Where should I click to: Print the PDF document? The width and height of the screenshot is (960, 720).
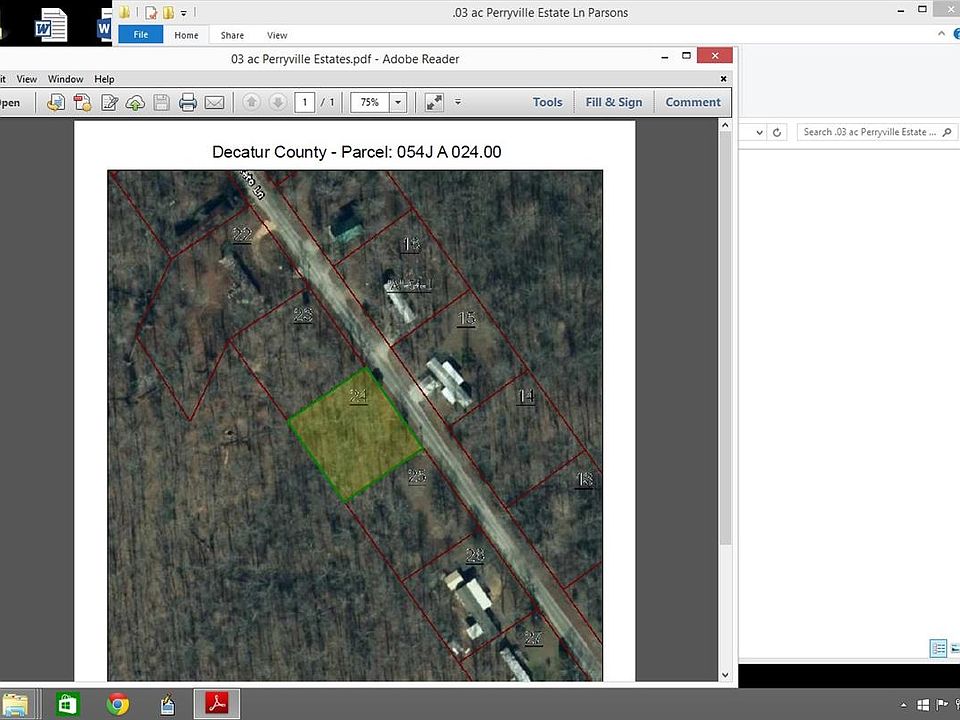pyautogui.click(x=187, y=102)
